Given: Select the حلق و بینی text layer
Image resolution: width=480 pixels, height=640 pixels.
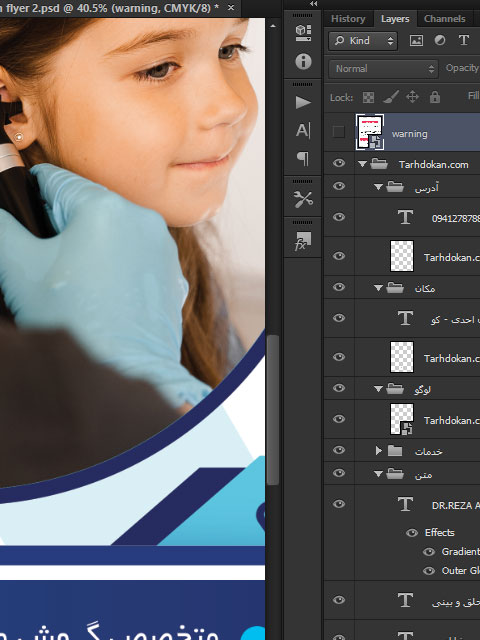Looking at the screenshot, I should pos(456,602).
